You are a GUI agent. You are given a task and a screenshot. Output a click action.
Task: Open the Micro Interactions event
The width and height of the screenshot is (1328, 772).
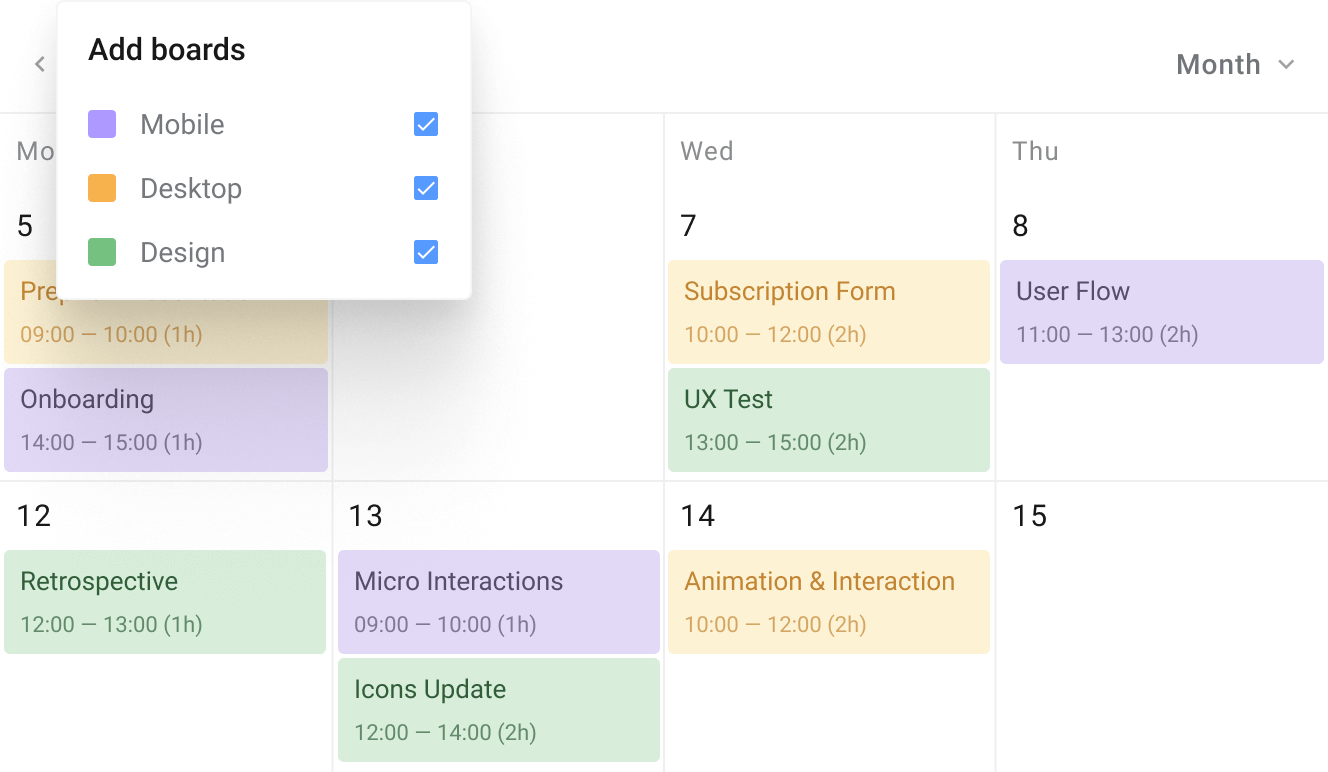pyautogui.click(x=499, y=602)
